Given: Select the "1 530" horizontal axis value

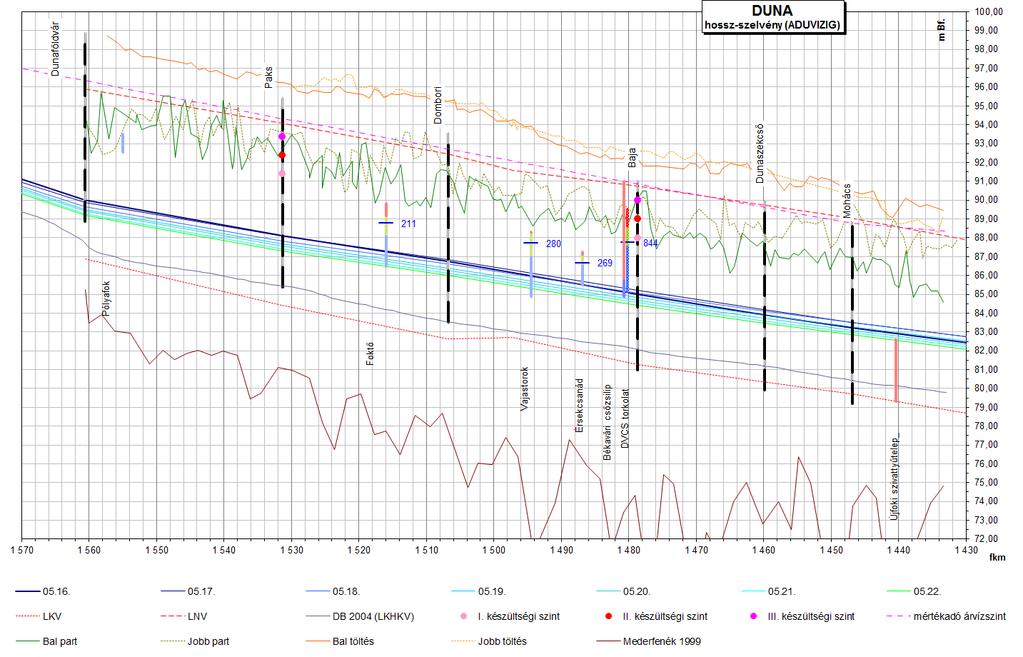Looking at the screenshot, I should (292, 550).
